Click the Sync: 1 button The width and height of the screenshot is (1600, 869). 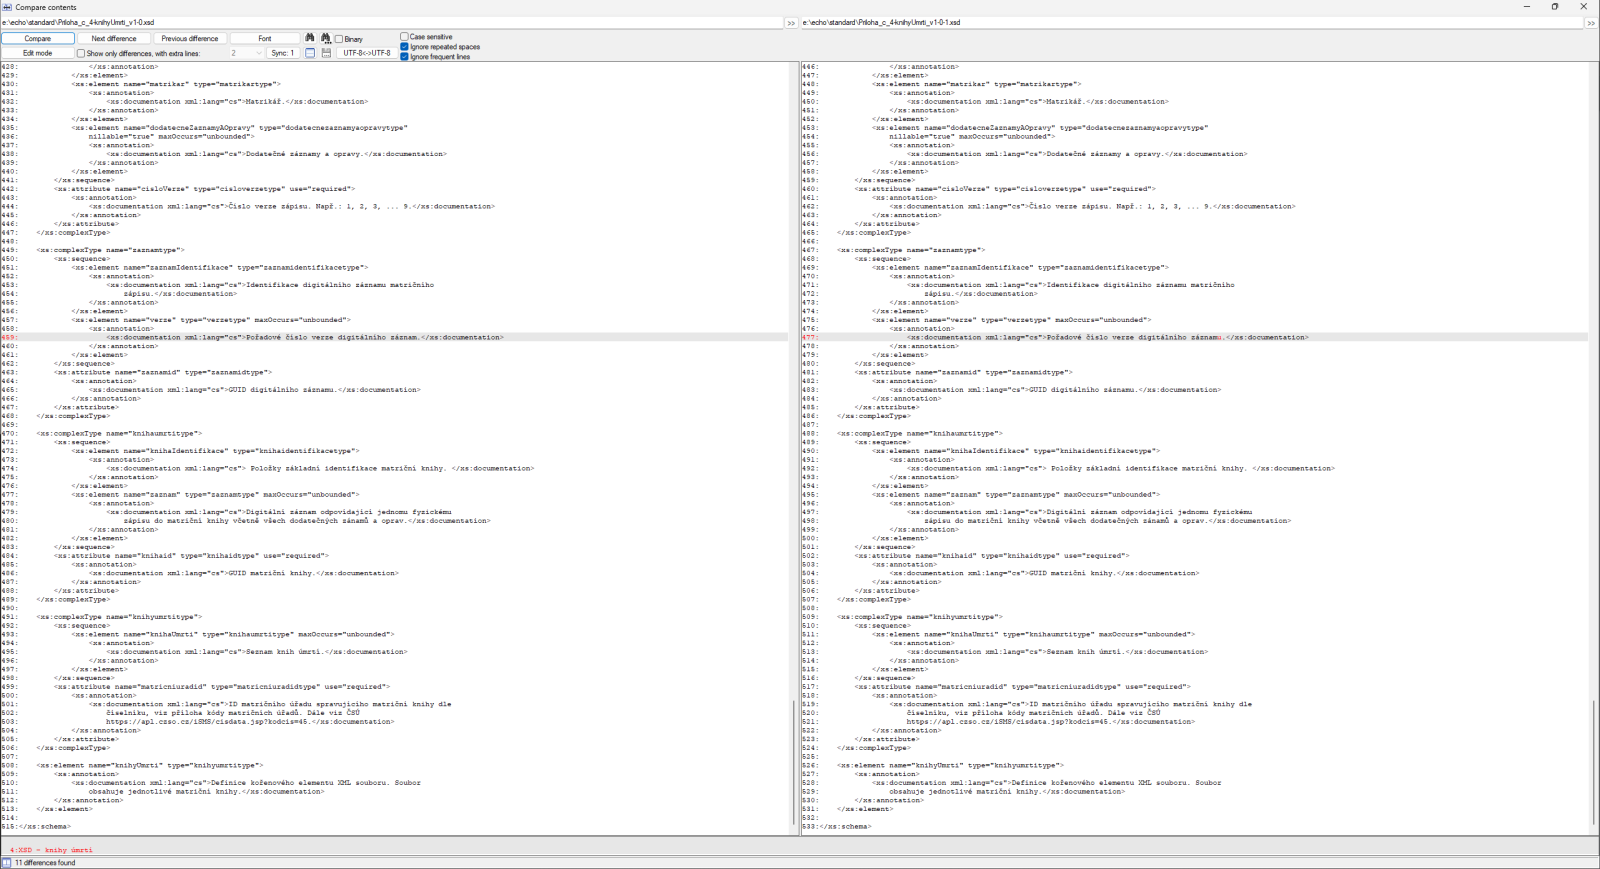coord(283,53)
